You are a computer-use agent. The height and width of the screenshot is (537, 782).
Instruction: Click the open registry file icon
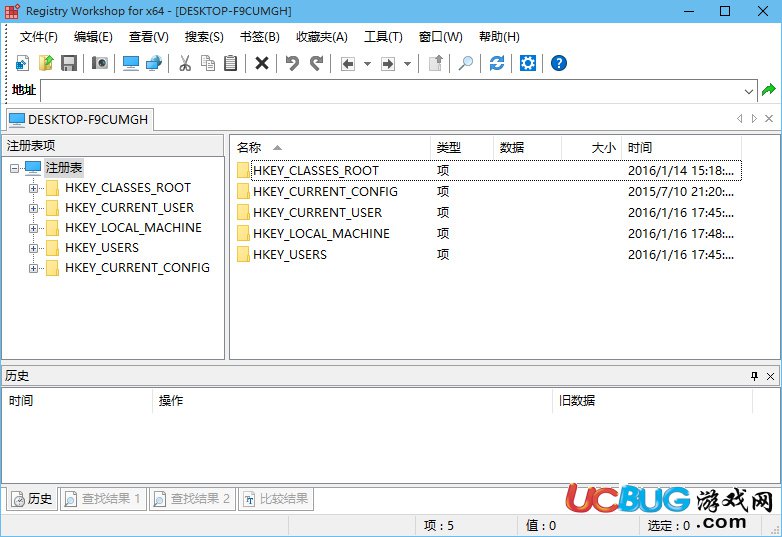point(46,63)
